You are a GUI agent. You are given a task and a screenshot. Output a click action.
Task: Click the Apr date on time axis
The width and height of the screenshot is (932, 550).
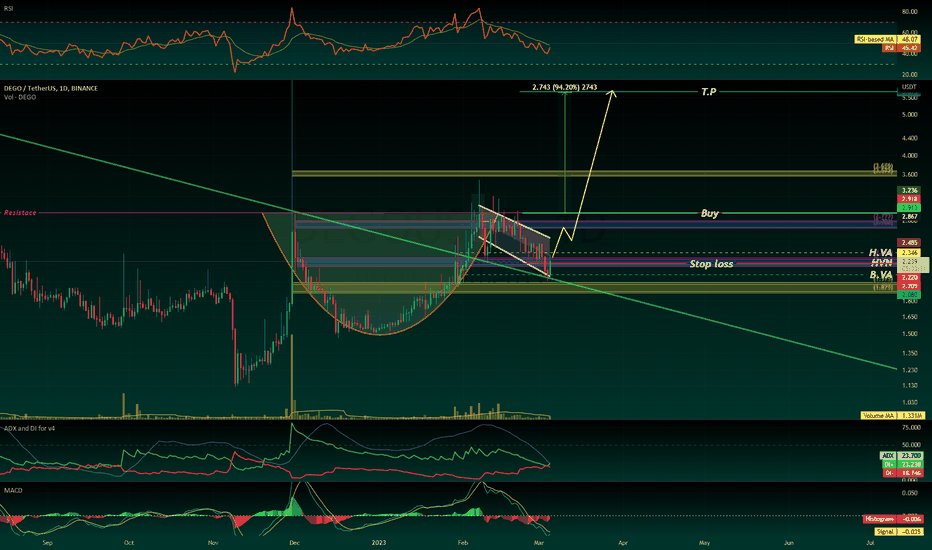coord(623,542)
